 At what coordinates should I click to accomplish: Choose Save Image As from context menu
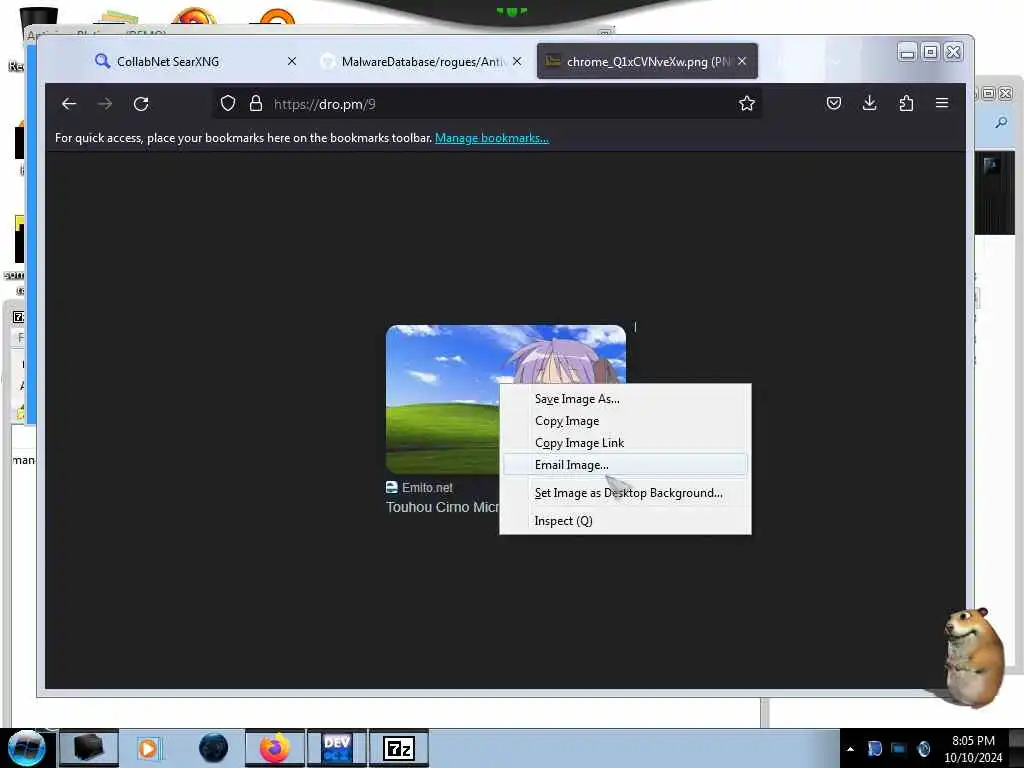click(625, 399)
